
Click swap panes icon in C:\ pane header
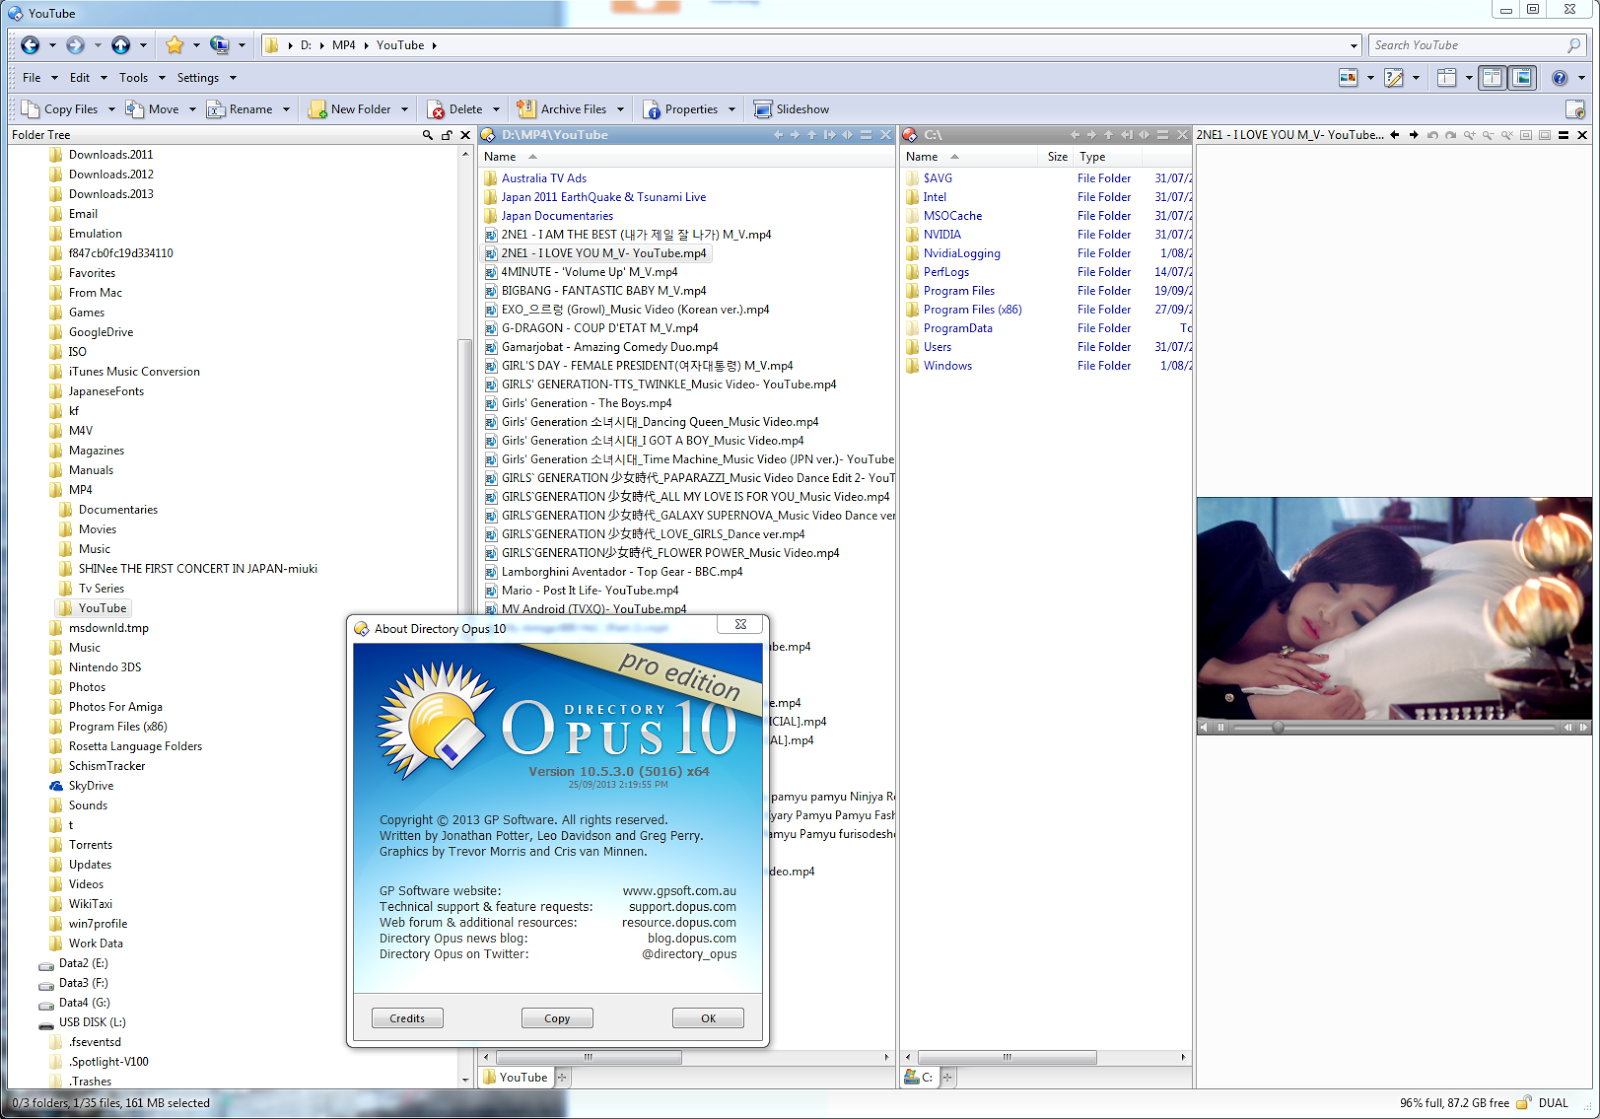pos(1144,135)
